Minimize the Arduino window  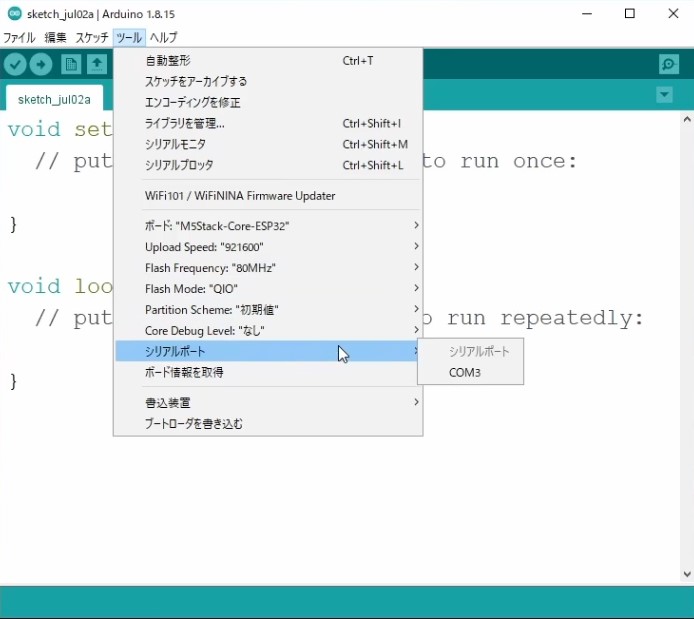click(587, 14)
